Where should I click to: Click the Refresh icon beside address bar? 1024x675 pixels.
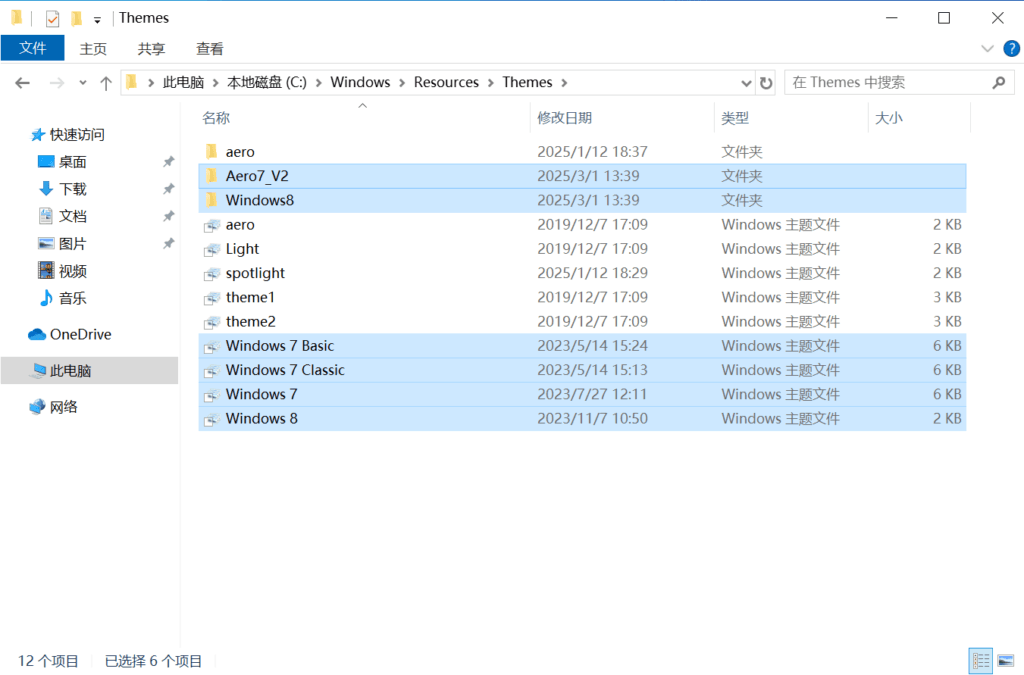(x=766, y=83)
